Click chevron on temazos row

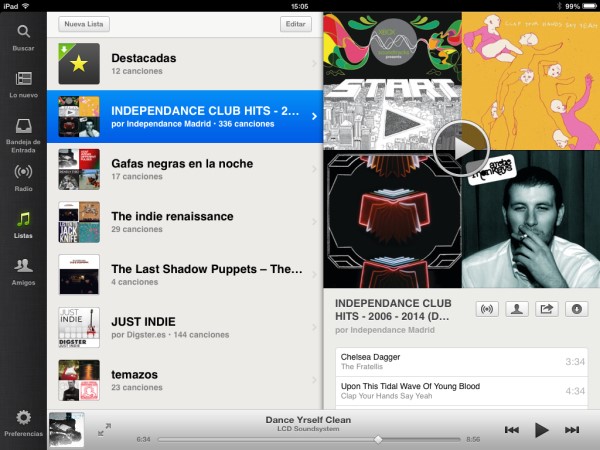(314, 380)
